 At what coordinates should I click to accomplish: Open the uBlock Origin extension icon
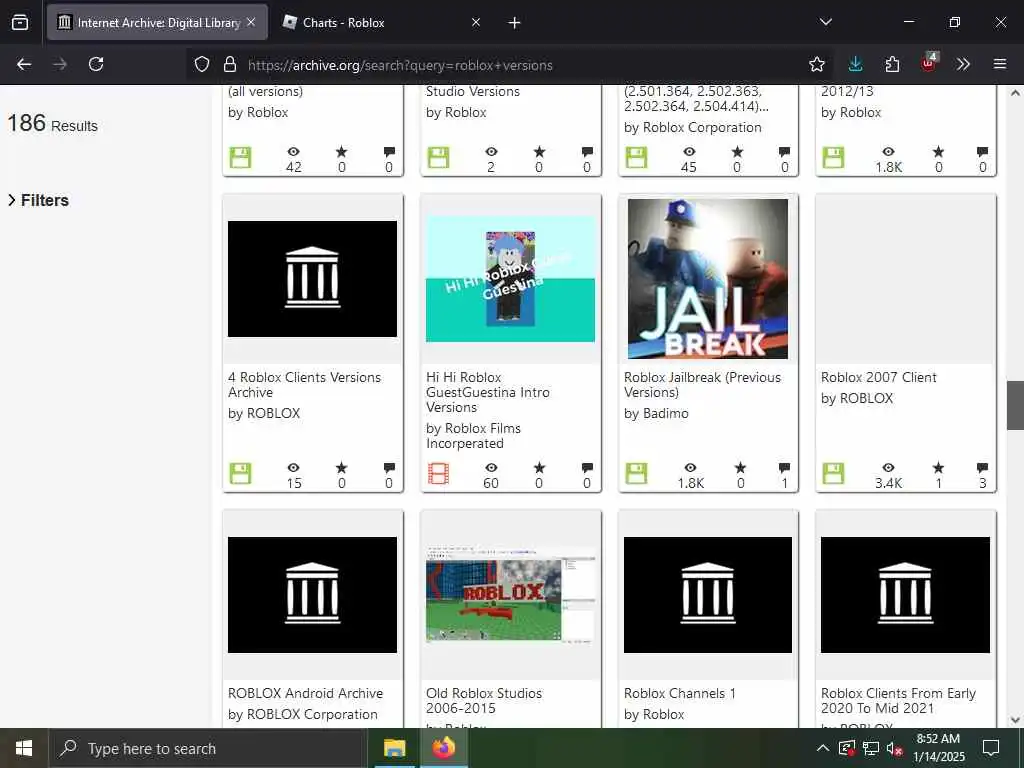point(929,63)
